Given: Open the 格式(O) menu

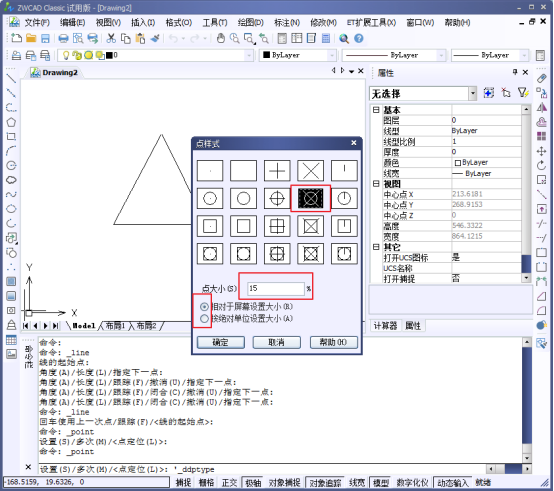Looking at the screenshot, I should tap(179, 23).
